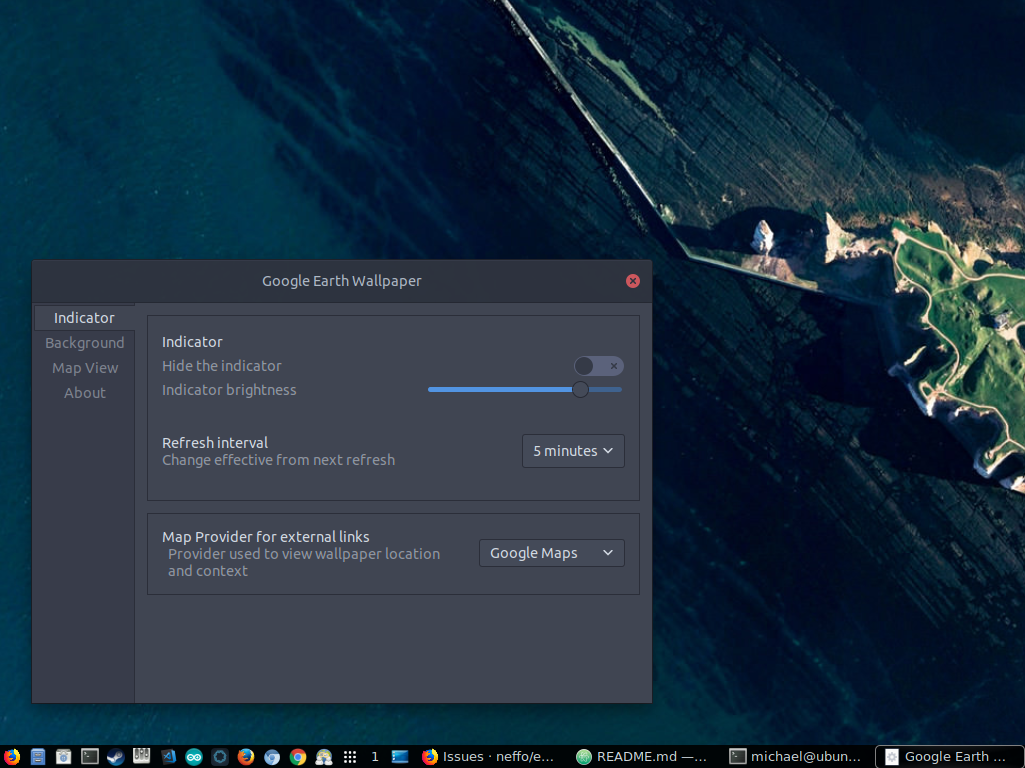Open the audio mixer sliders icon
Image resolution: width=1025 pixels, height=768 pixels.
[141, 756]
